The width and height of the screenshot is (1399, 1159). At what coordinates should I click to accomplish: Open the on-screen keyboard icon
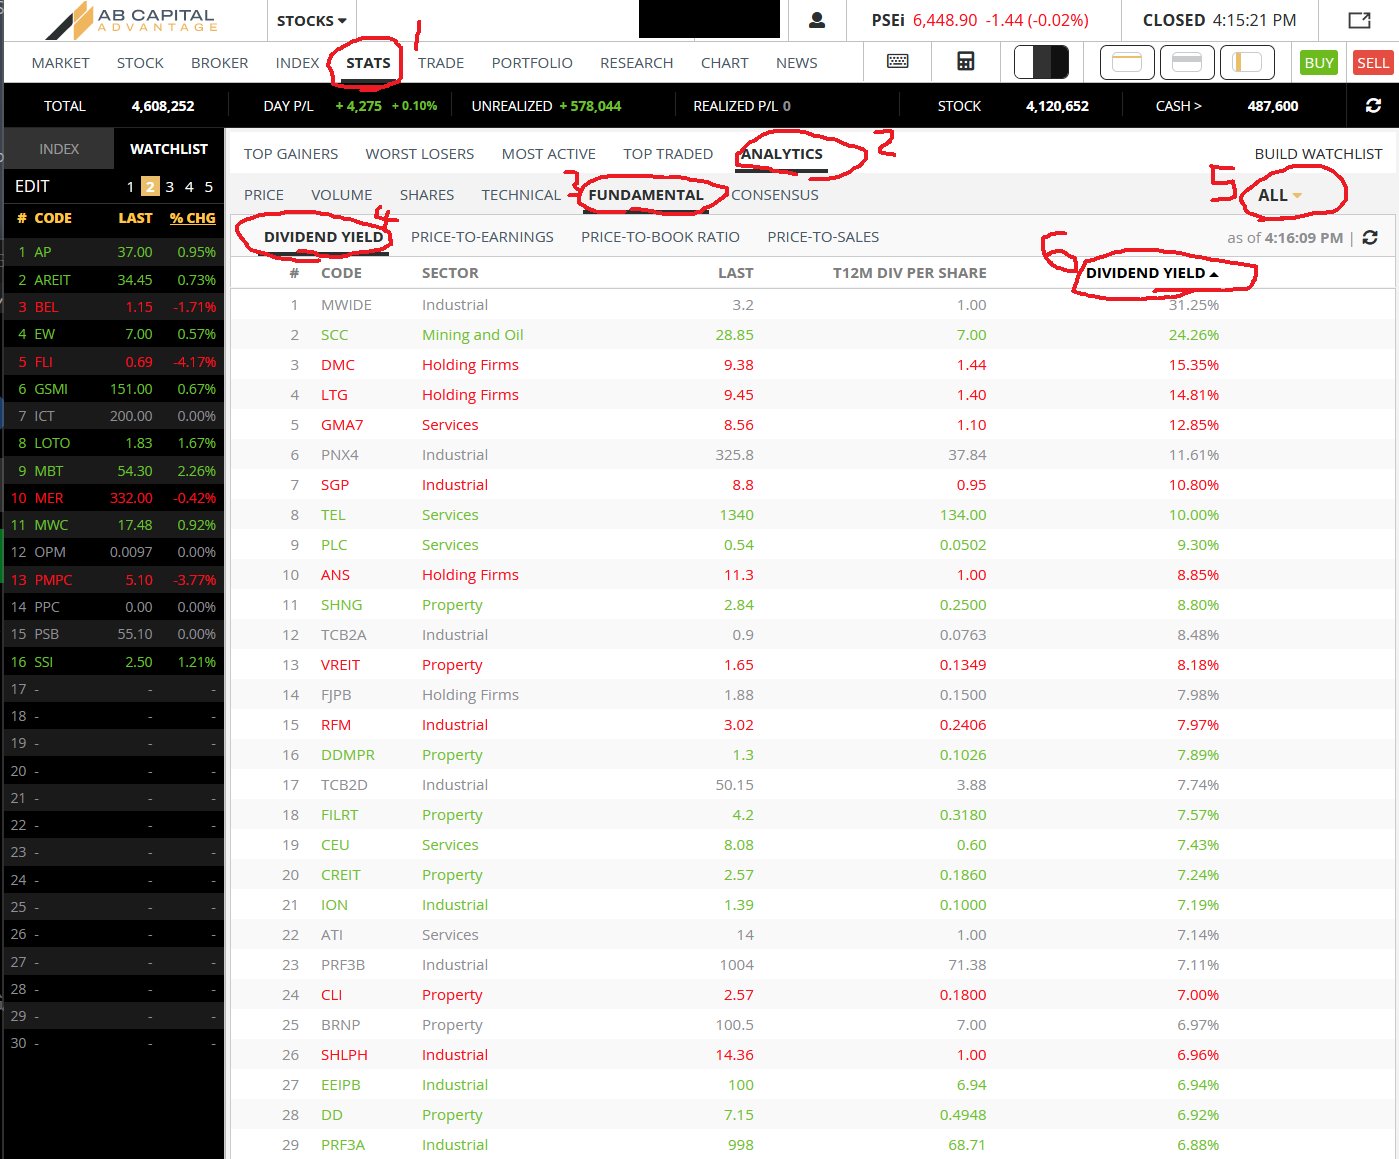[x=897, y=62]
